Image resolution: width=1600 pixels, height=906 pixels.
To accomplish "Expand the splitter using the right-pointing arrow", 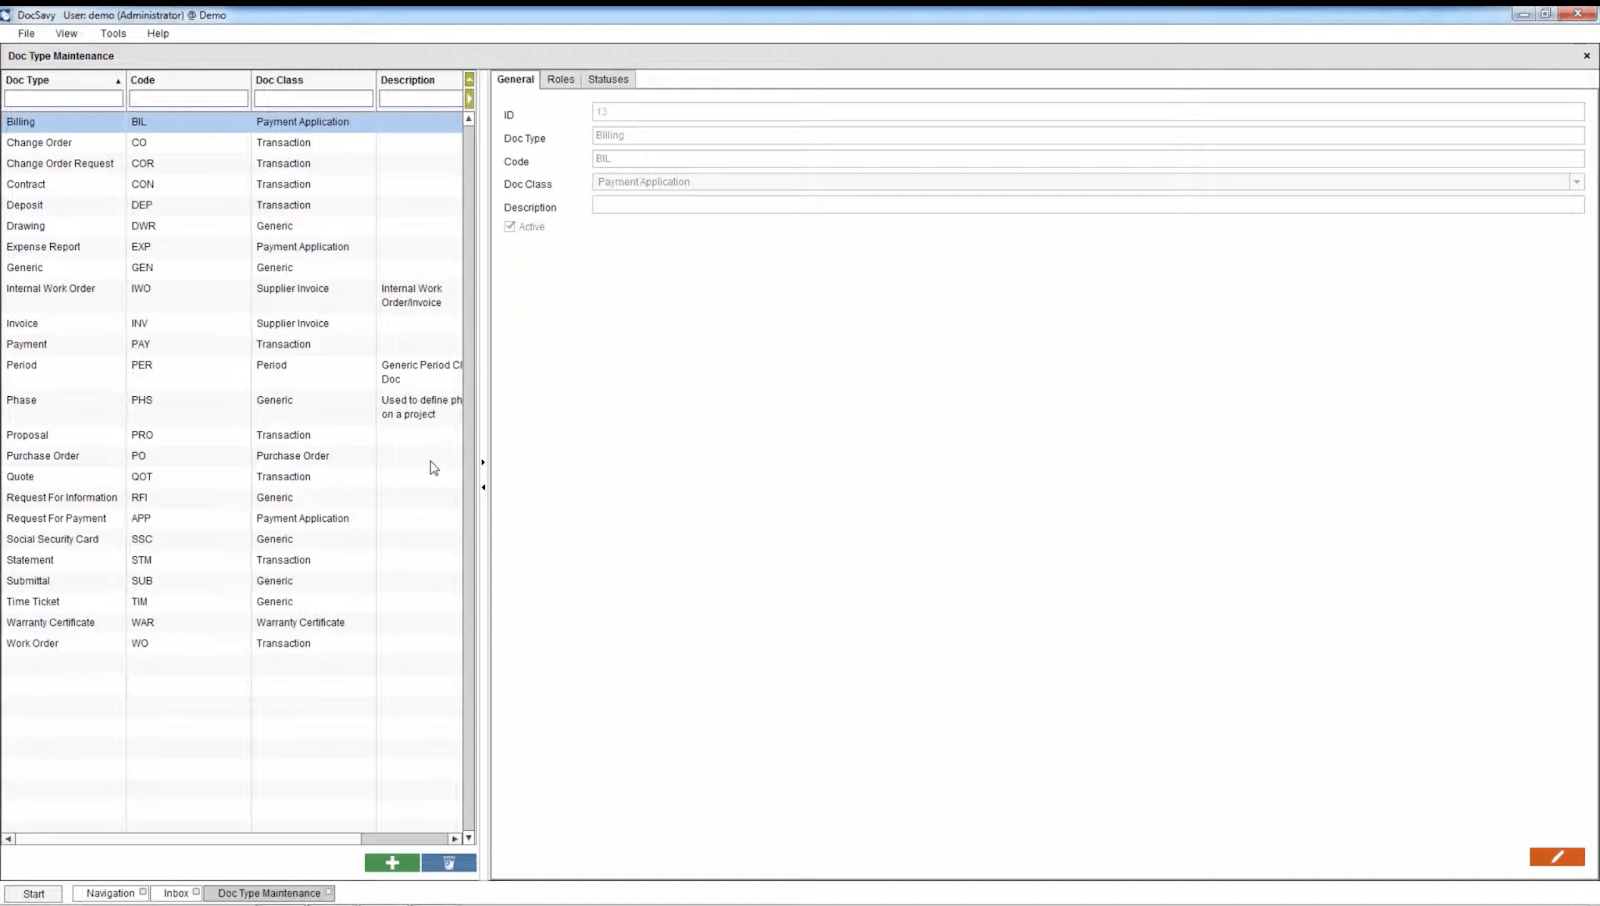I will click(x=483, y=462).
